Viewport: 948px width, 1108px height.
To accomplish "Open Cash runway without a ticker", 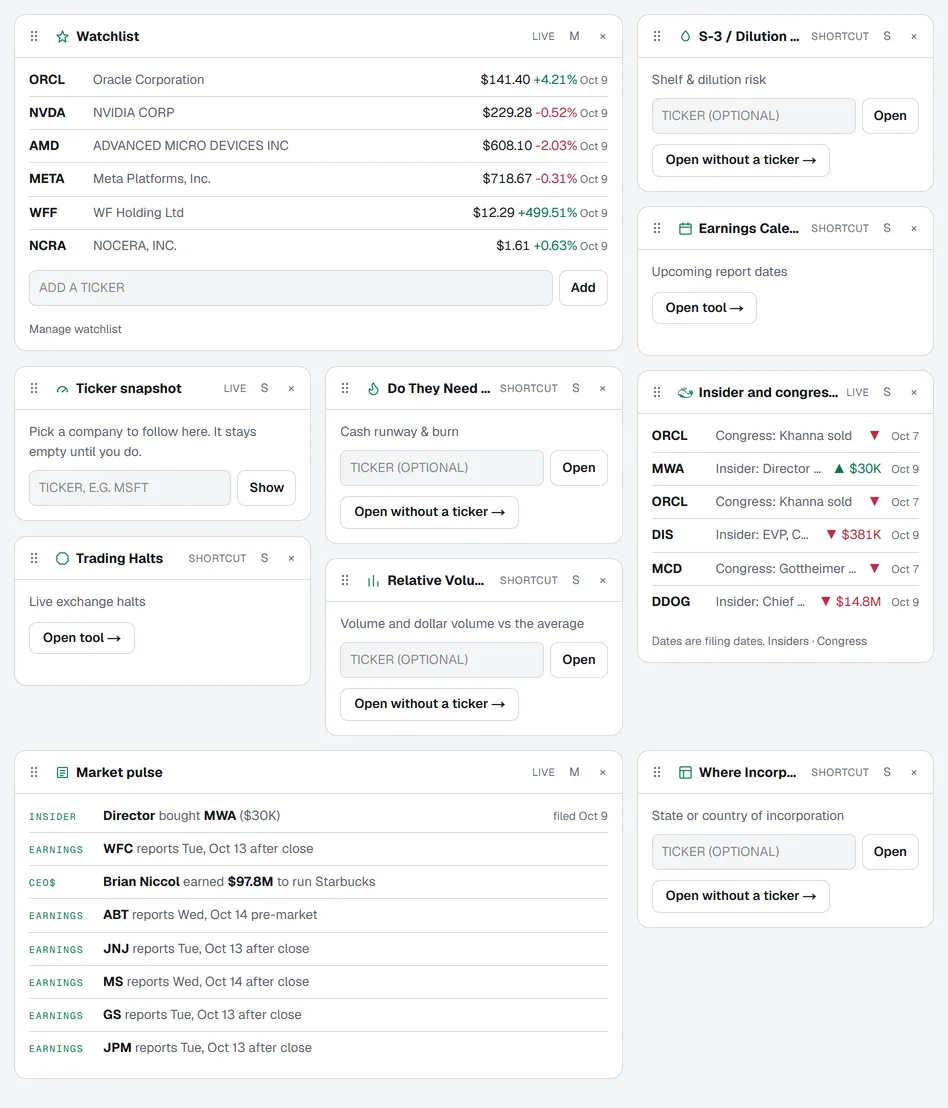I will point(429,512).
